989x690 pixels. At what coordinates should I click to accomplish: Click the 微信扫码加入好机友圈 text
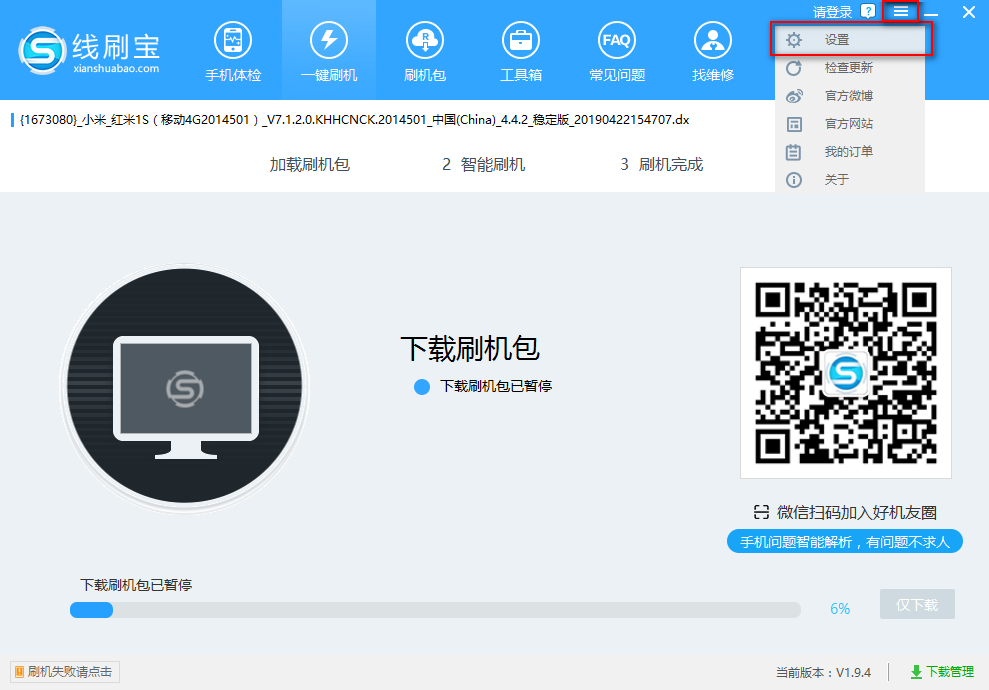(x=857, y=513)
